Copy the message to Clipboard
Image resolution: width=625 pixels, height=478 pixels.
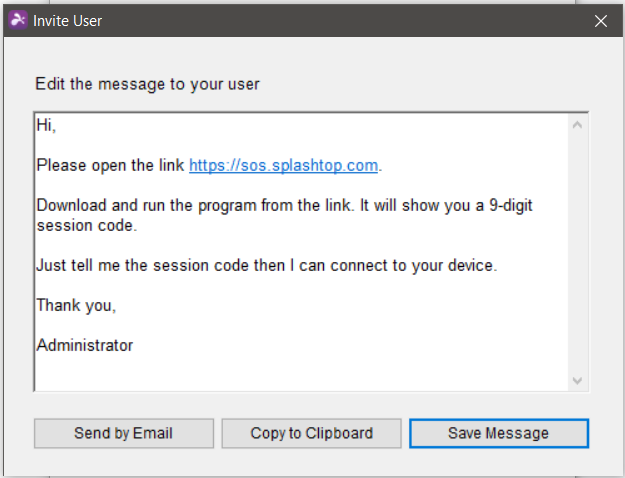(311, 433)
